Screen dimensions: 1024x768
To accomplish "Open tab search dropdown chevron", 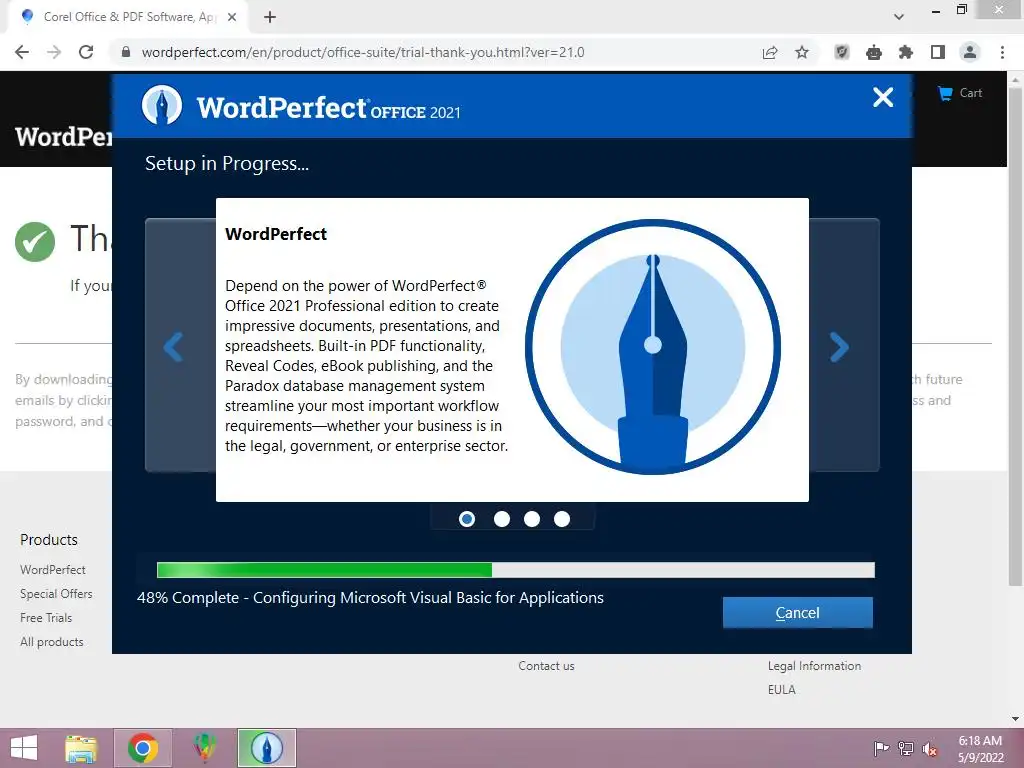I will pyautogui.click(x=899, y=17).
